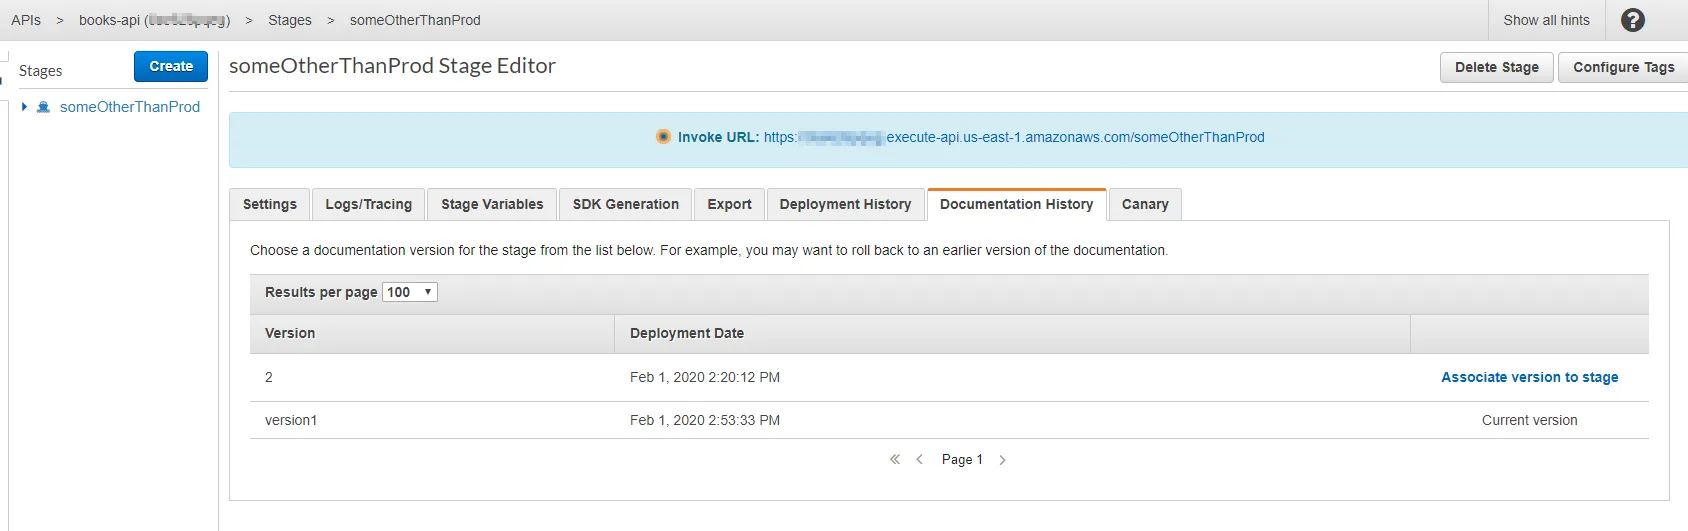
Task: Open the Results per page dropdown
Action: click(x=410, y=292)
